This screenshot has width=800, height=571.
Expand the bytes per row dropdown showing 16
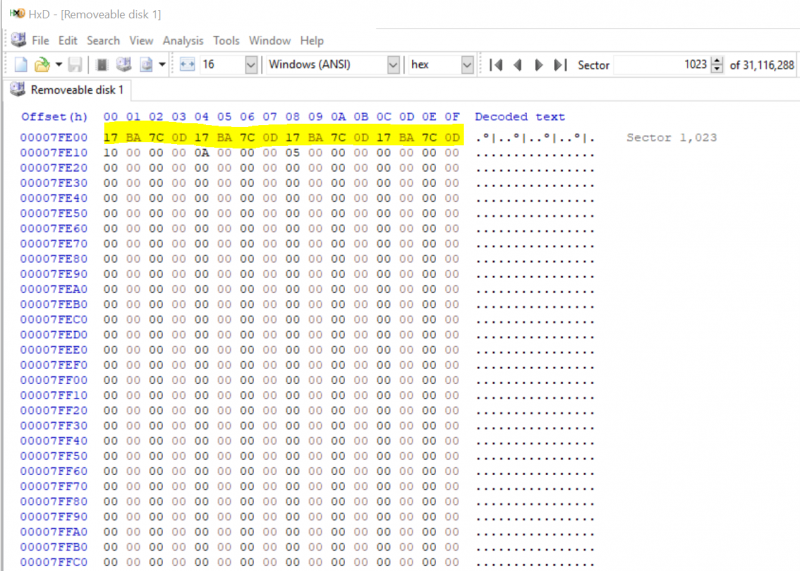(250, 65)
